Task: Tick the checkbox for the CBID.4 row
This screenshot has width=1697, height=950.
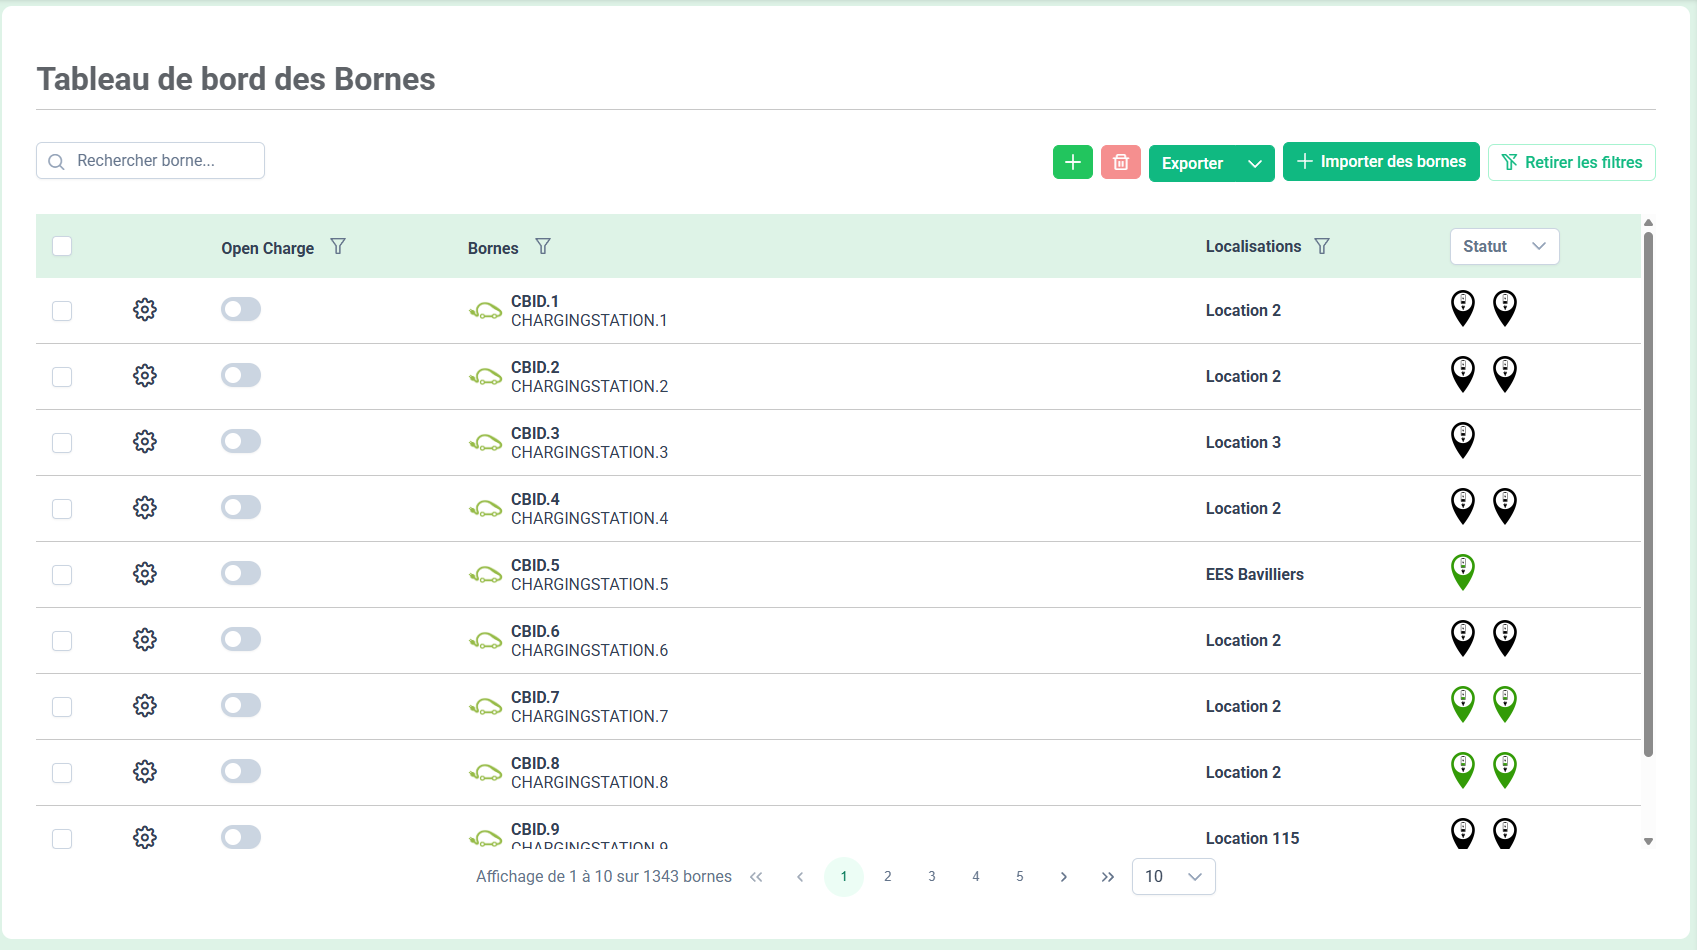Action: click(x=62, y=509)
